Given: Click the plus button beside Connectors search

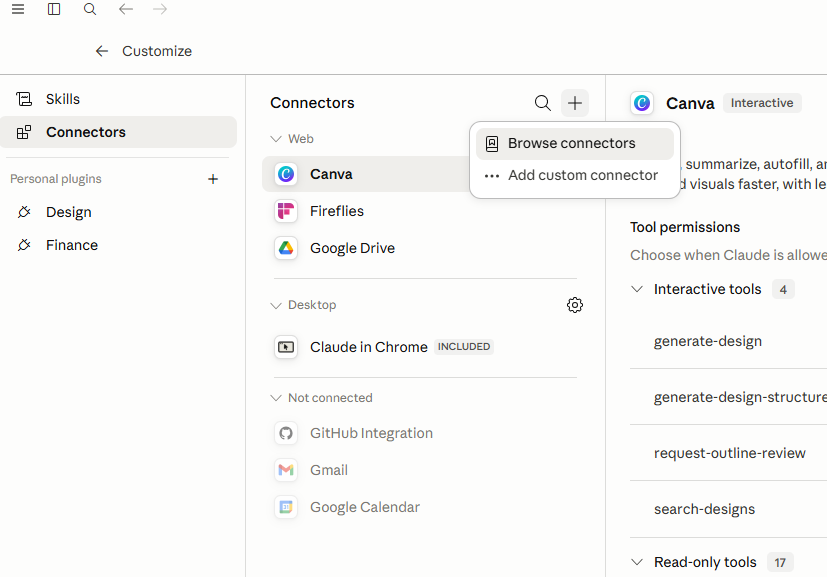Looking at the screenshot, I should click(x=575, y=103).
